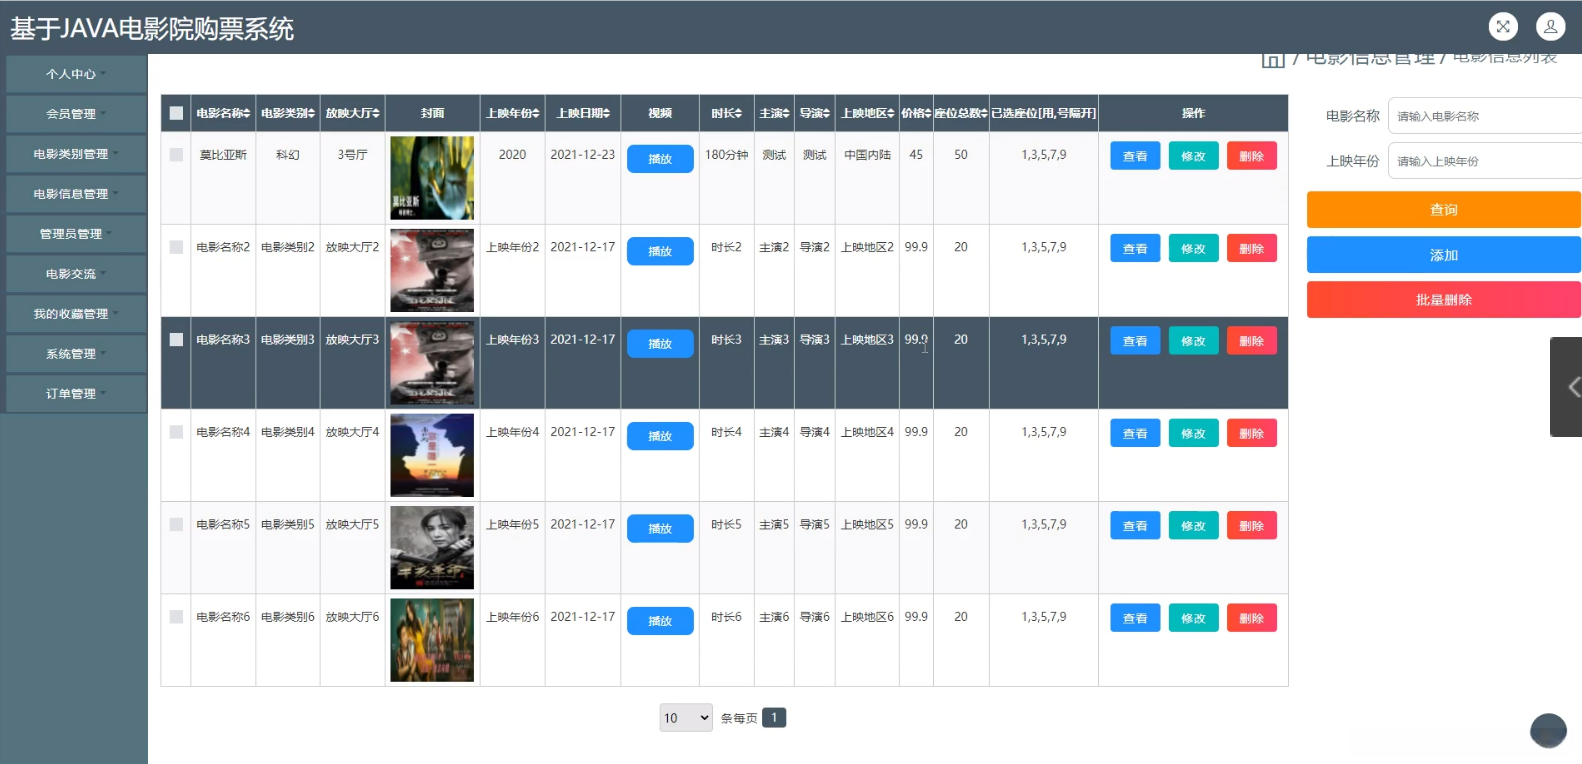Click 播放 in the 电影名称6 row
Screen dimensions: 1582x764
point(660,621)
